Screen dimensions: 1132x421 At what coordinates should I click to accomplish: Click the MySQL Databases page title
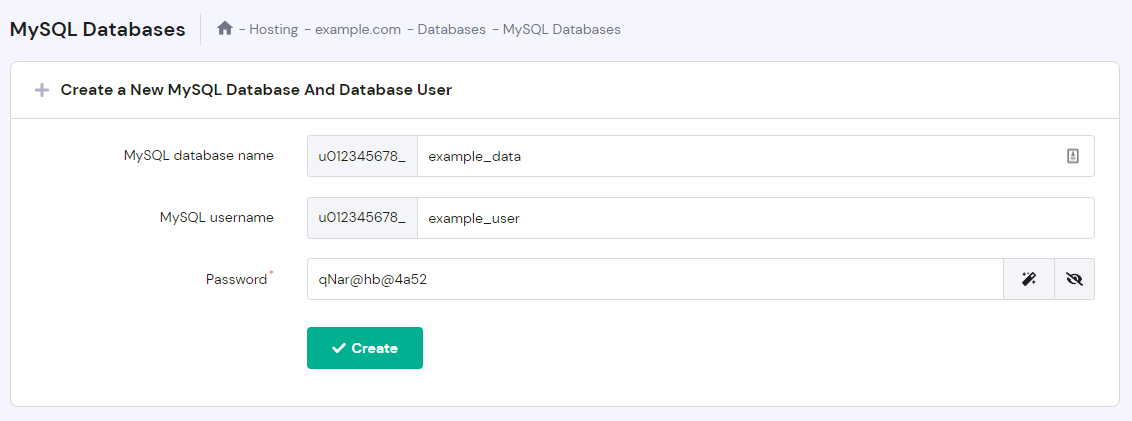click(97, 29)
